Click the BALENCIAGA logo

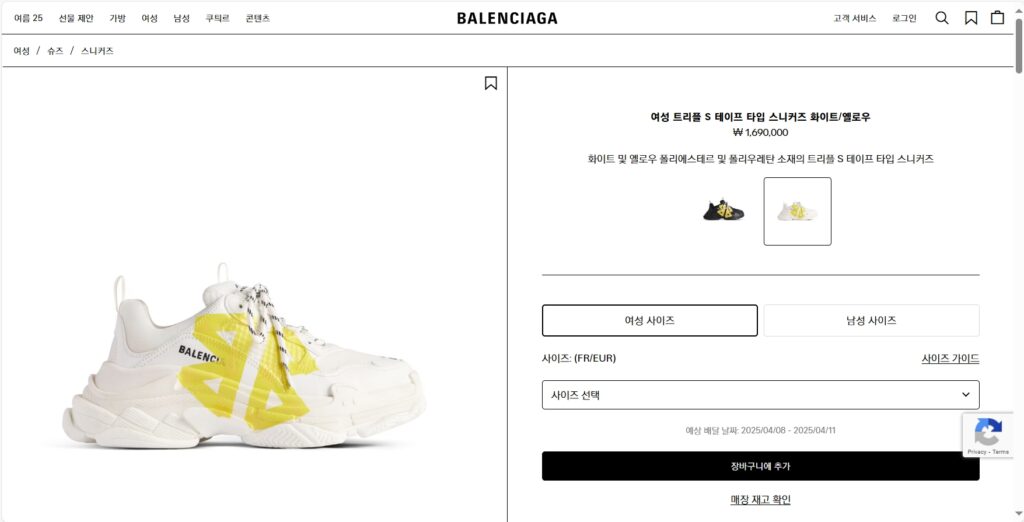click(507, 18)
